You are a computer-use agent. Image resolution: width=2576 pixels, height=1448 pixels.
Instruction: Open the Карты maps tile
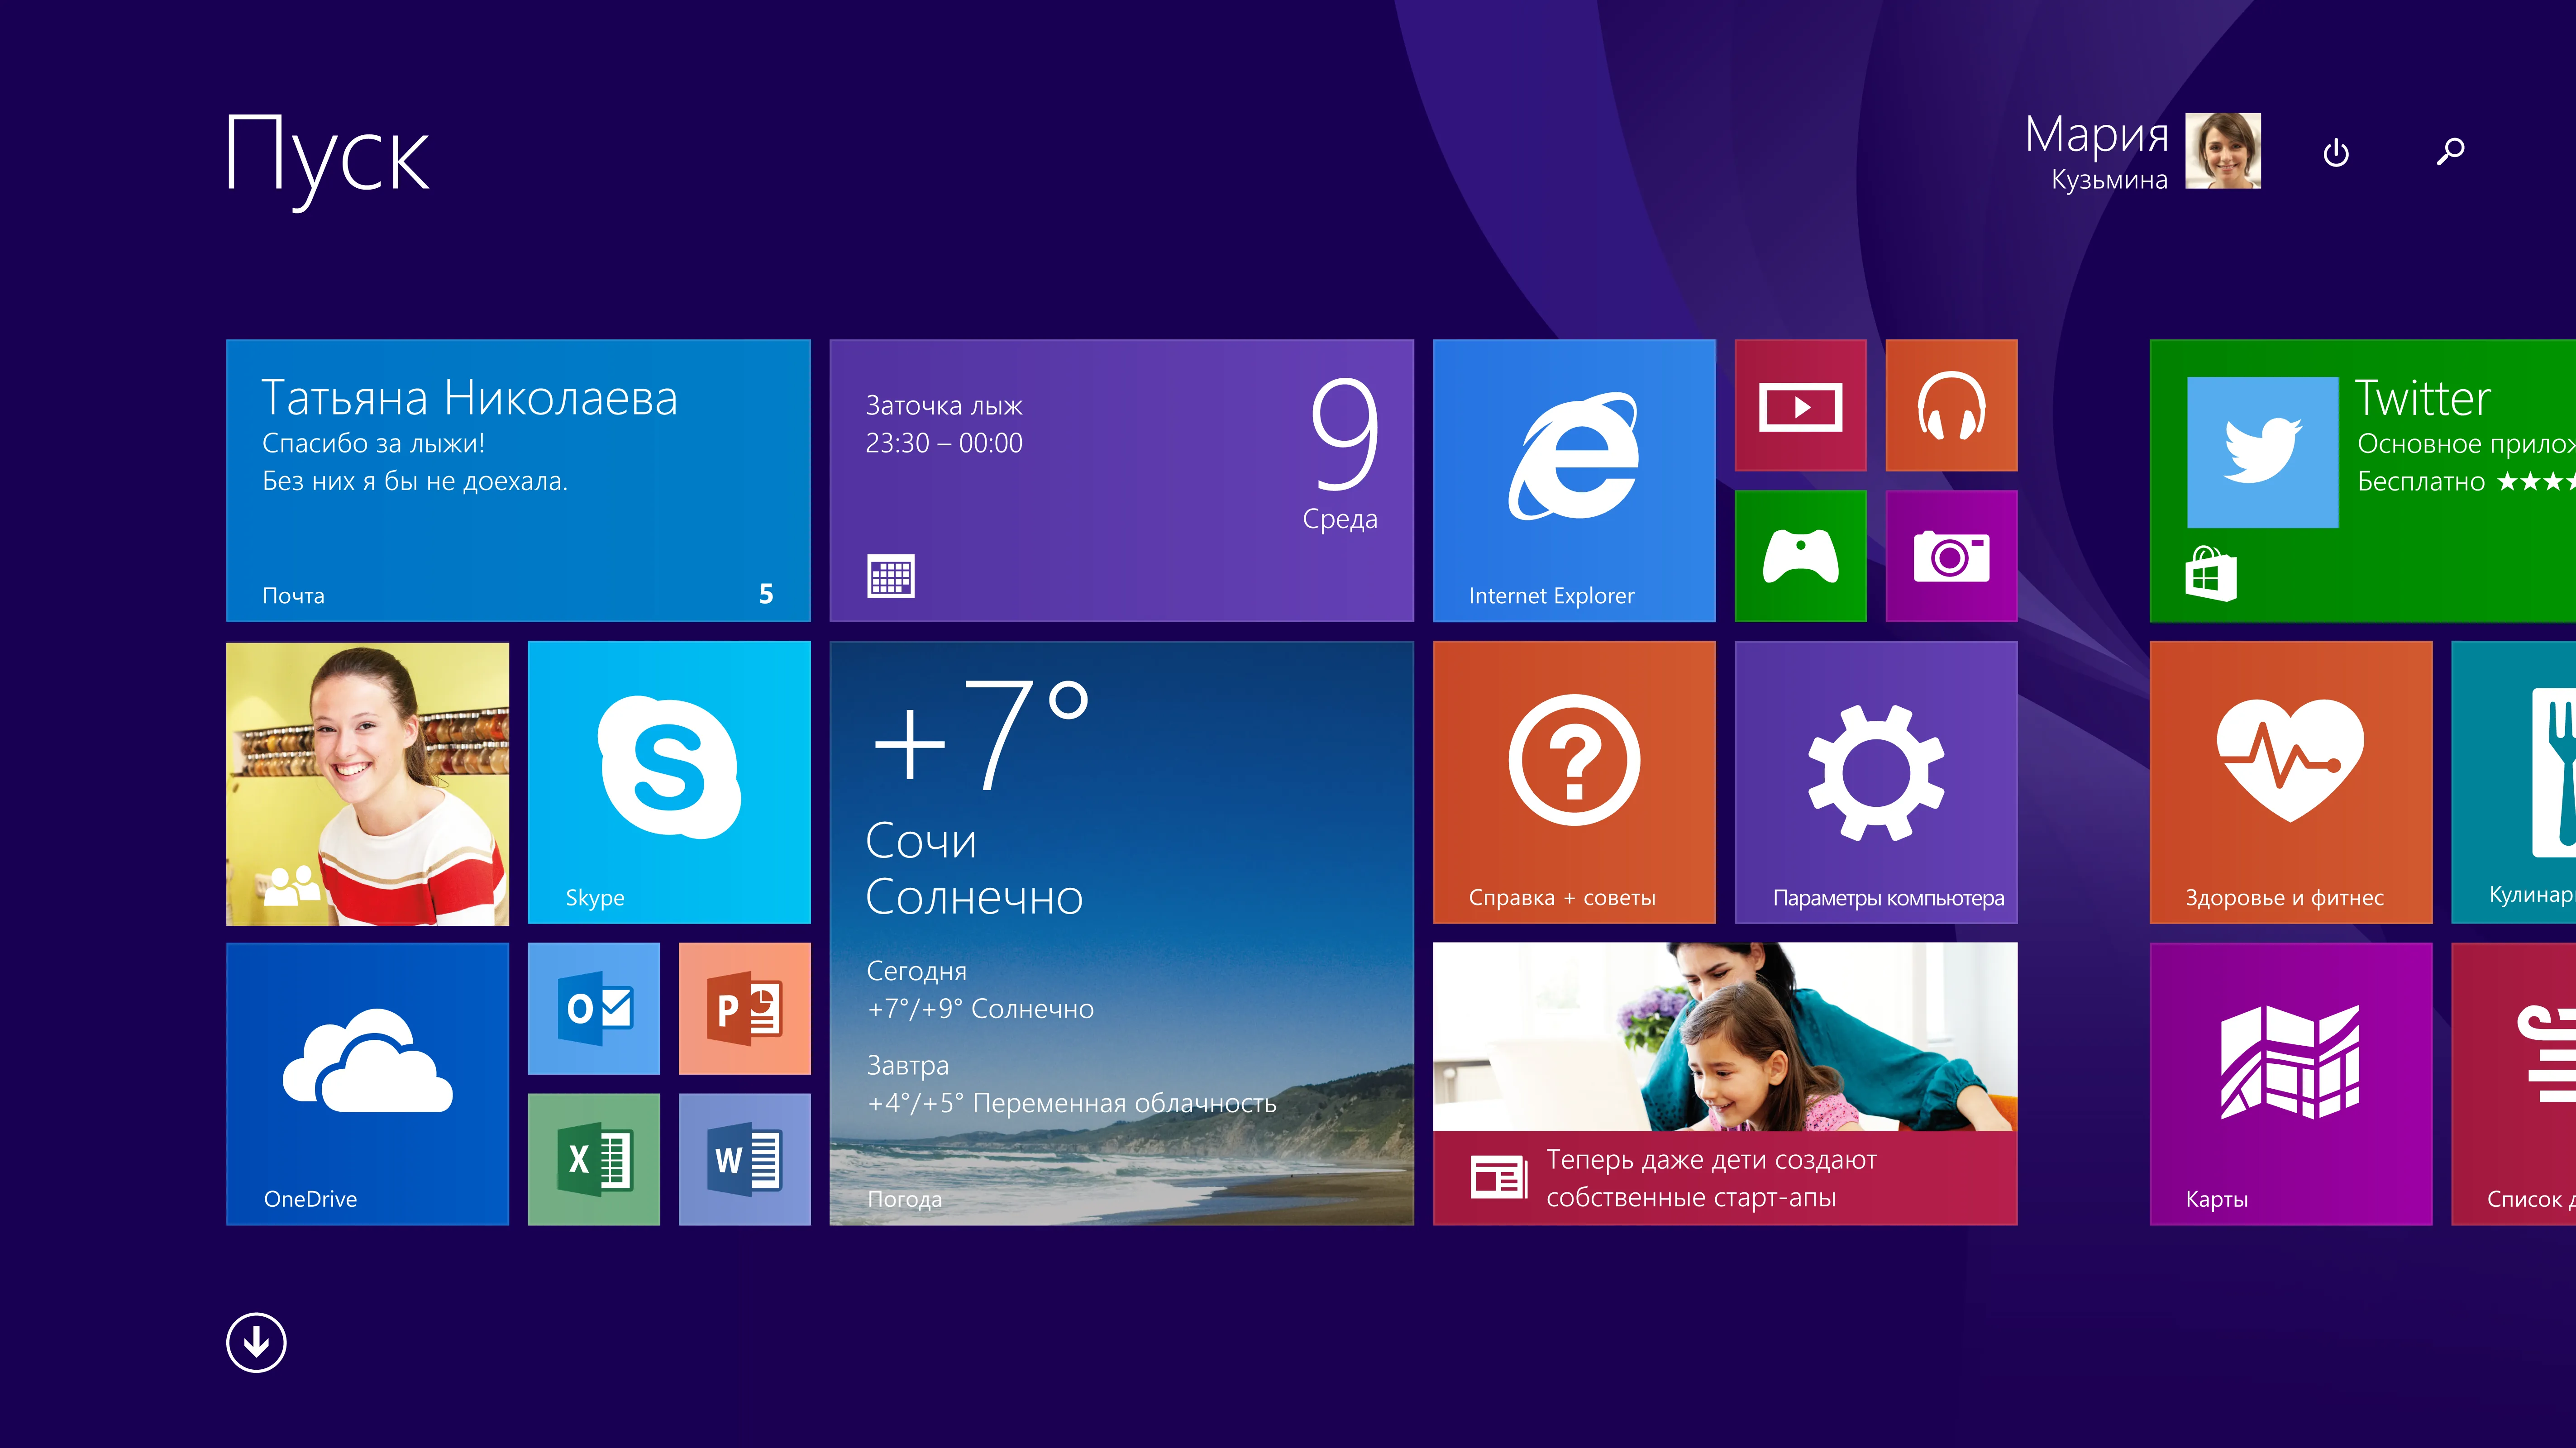click(x=2291, y=1084)
